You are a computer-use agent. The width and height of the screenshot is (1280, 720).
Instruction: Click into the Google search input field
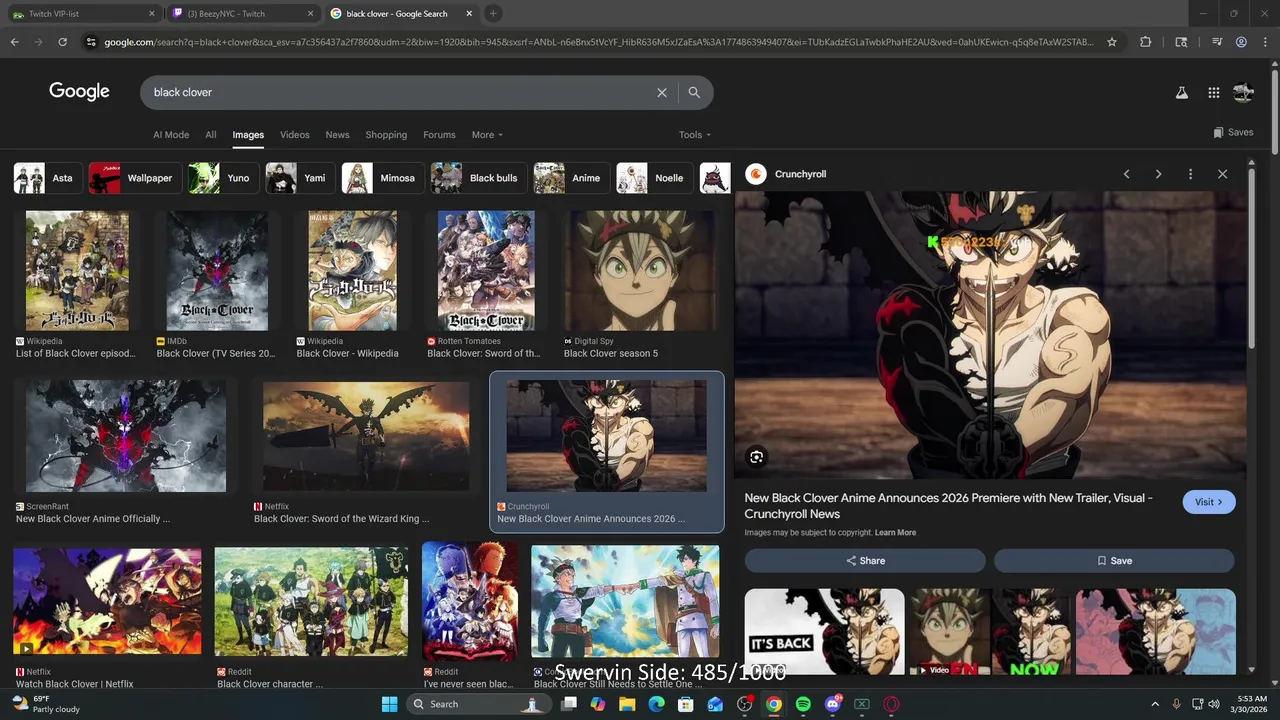400,92
